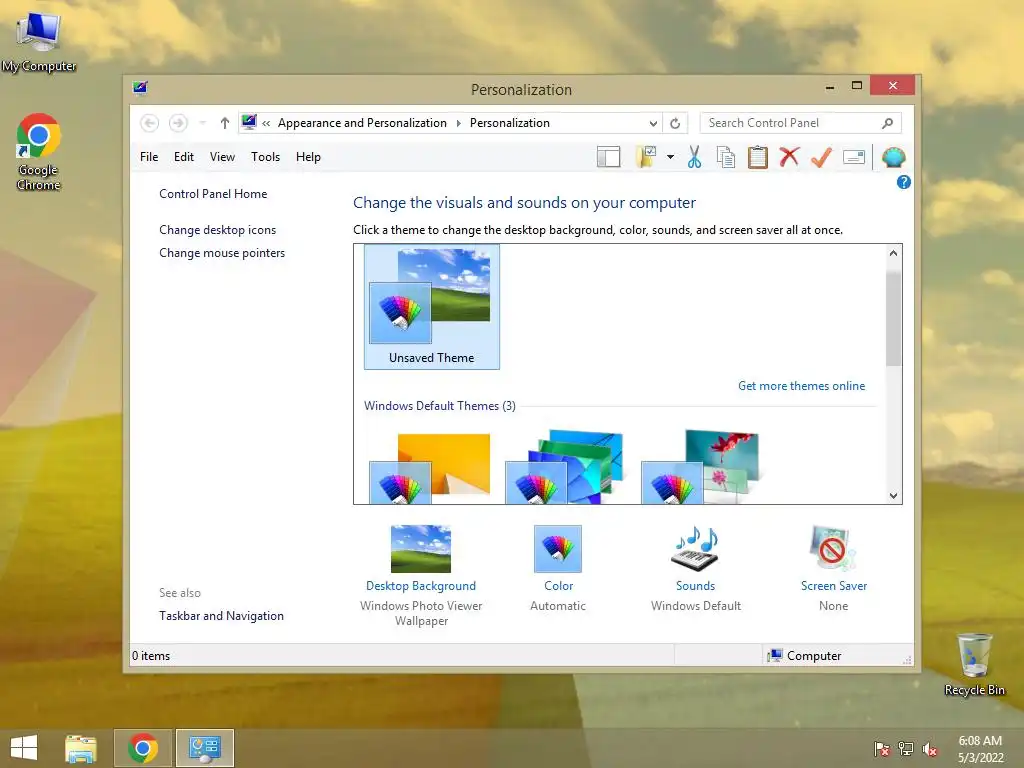Screen dimensions: 1024x768
Task: Click the themes list scroll-up arrow
Action: pyautogui.click(x=893, y=253)
